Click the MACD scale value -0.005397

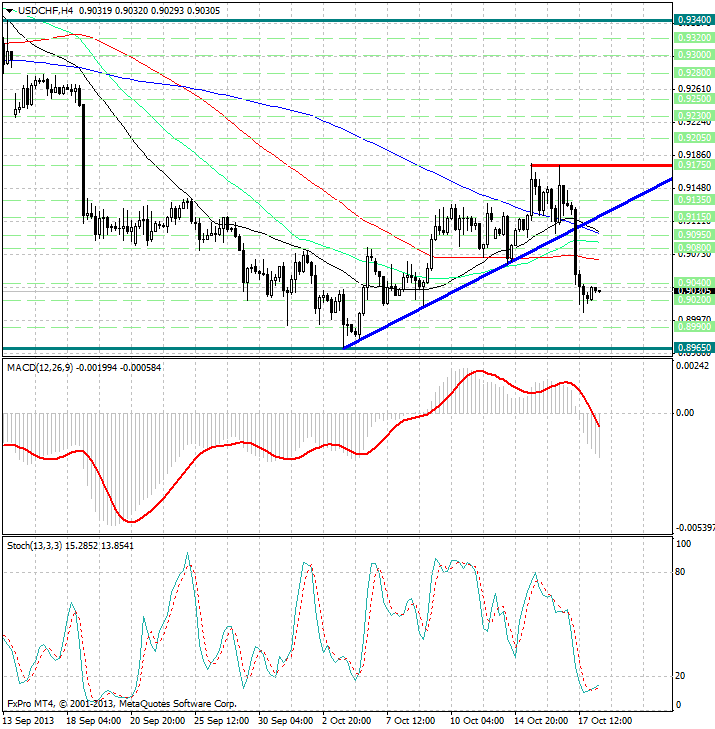click(x=695, y=528)
